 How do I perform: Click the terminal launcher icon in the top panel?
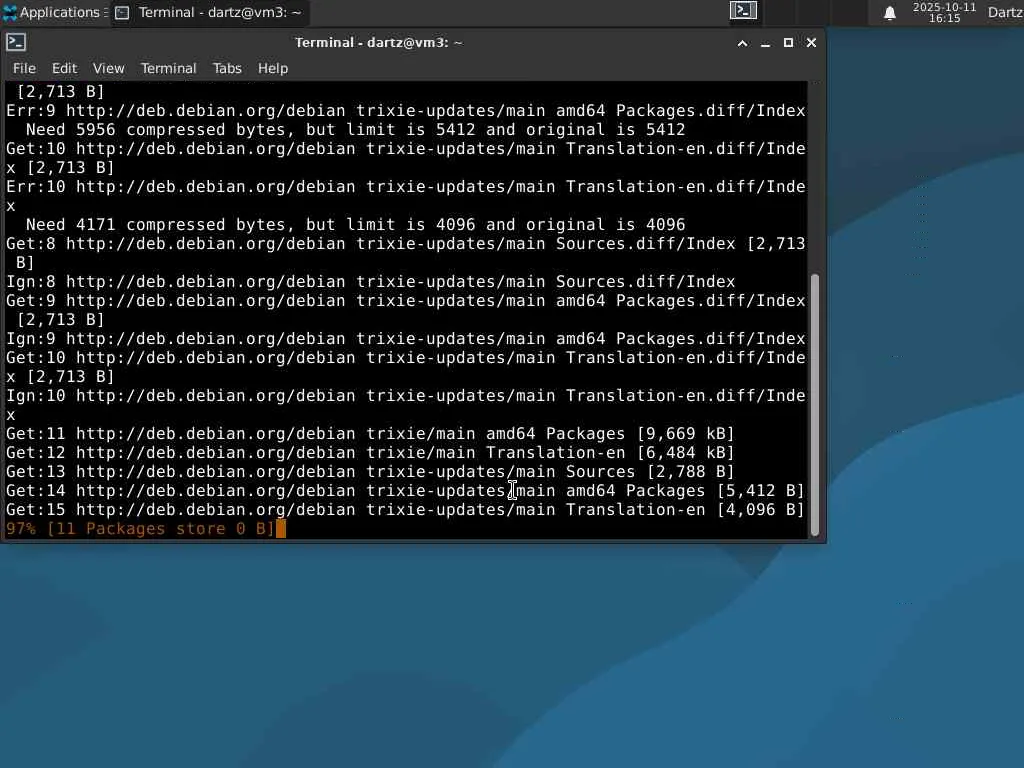(x=743, y=11)
